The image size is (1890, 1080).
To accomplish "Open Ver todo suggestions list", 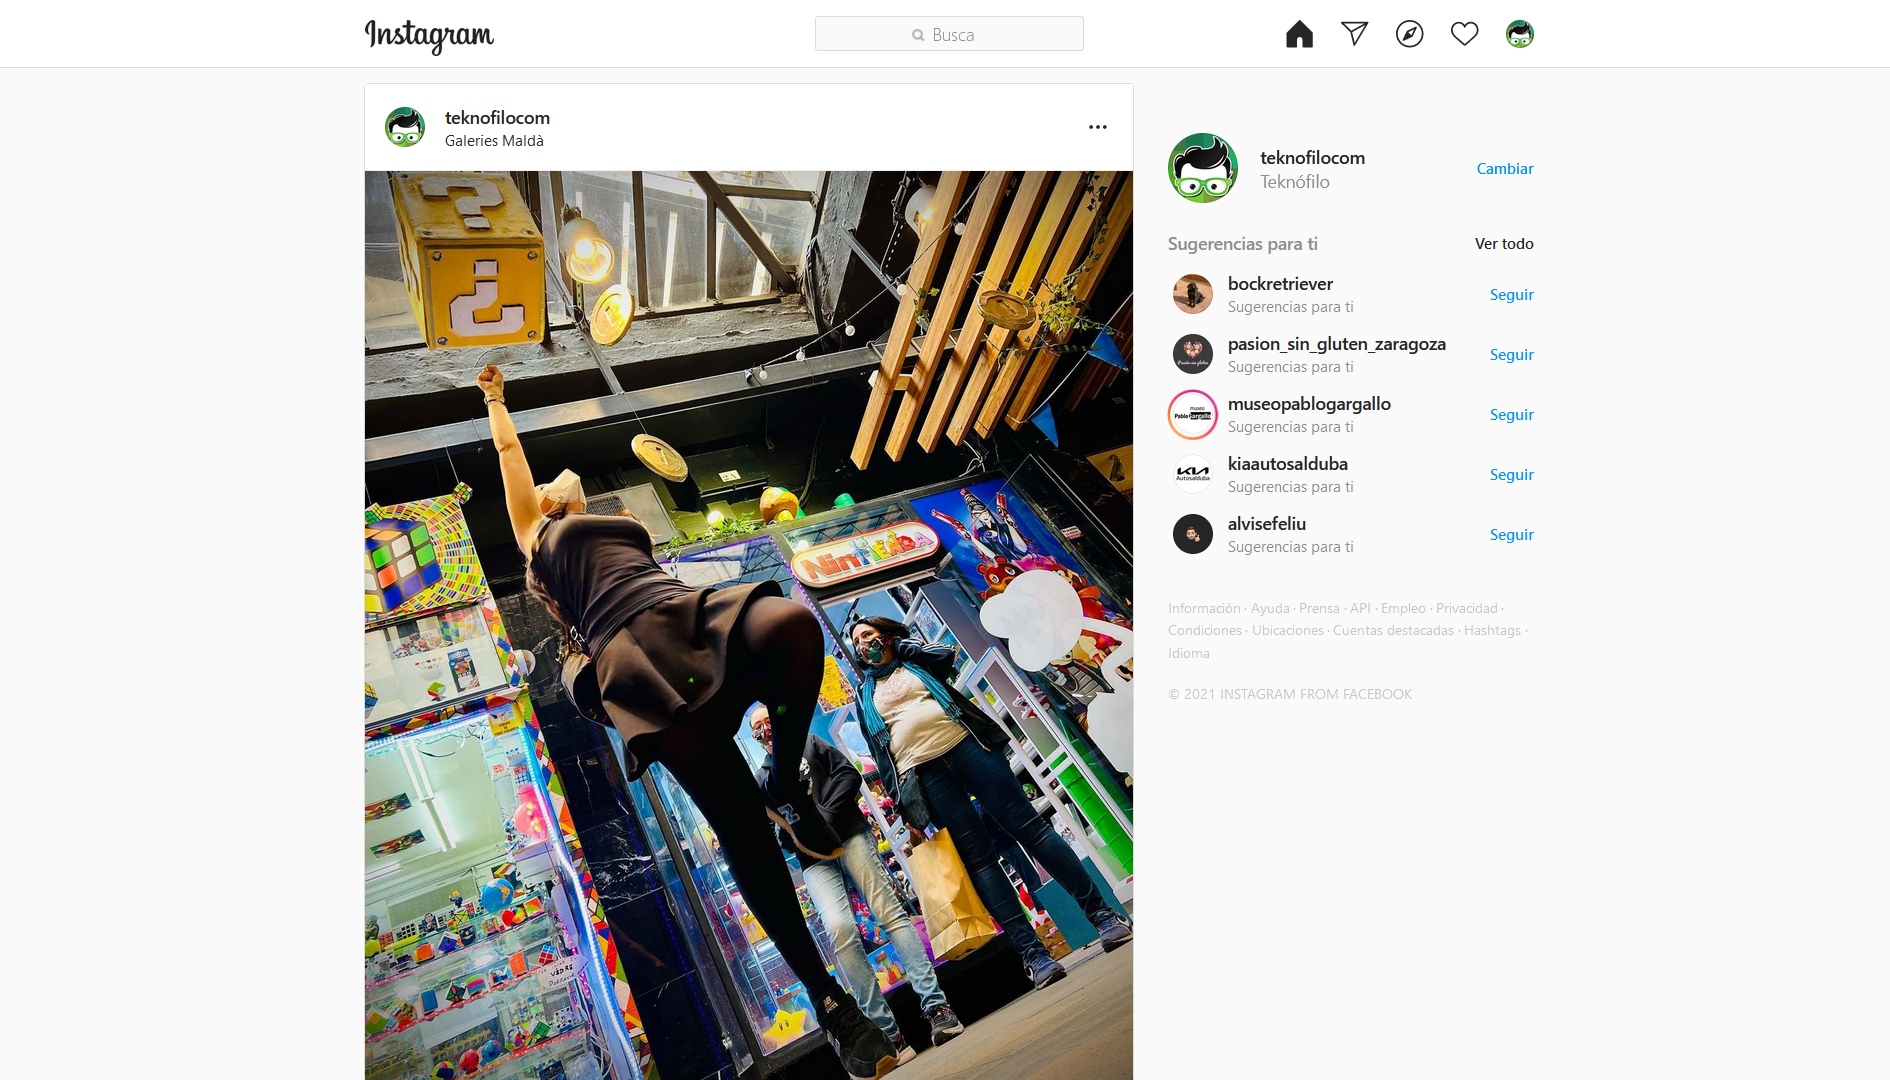I will tap(1504, 243).
